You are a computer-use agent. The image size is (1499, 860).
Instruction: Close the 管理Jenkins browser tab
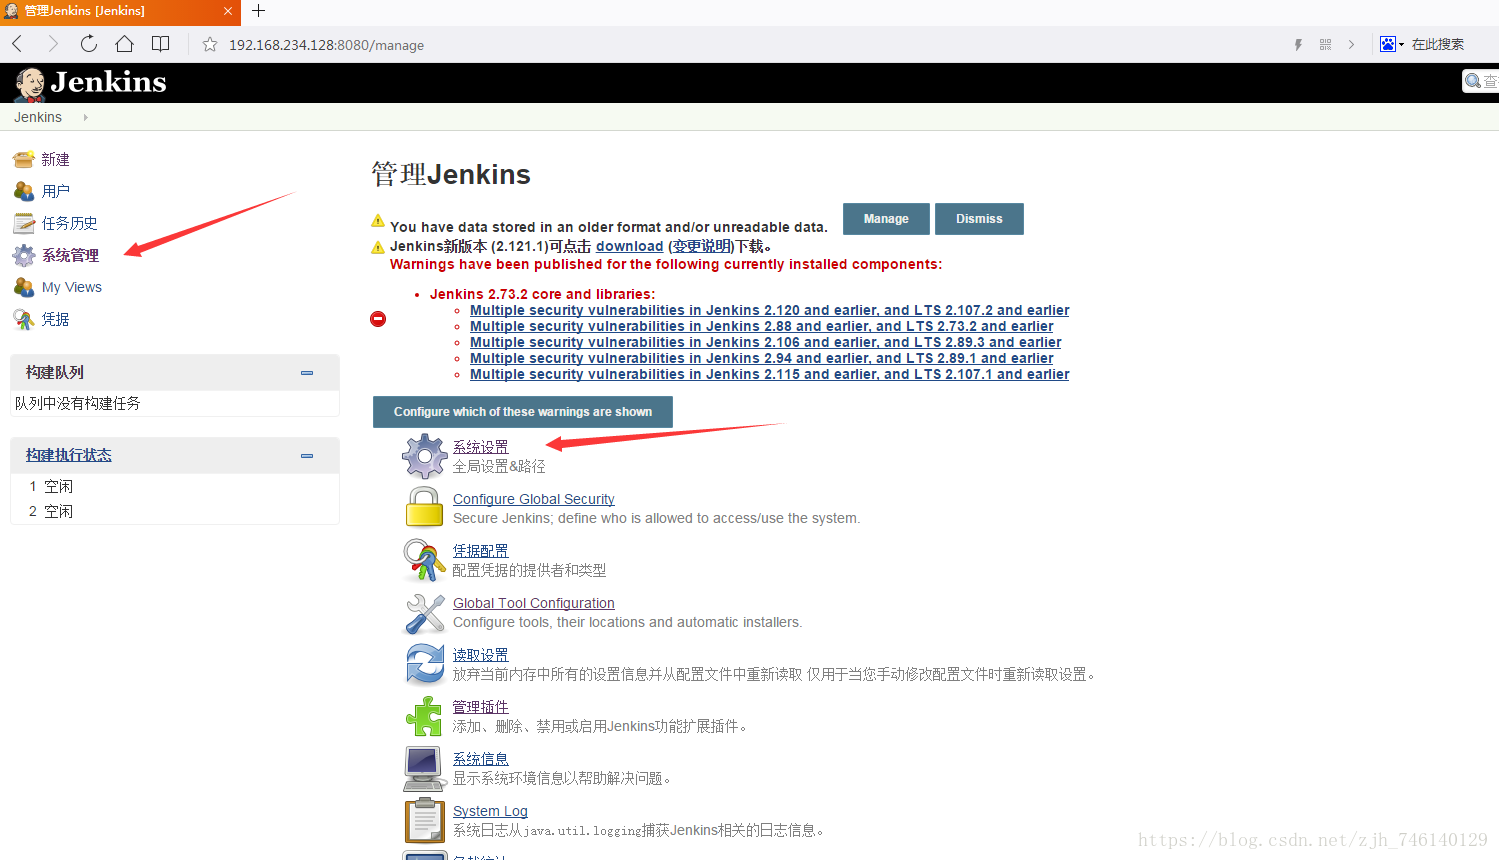(228, 11)
